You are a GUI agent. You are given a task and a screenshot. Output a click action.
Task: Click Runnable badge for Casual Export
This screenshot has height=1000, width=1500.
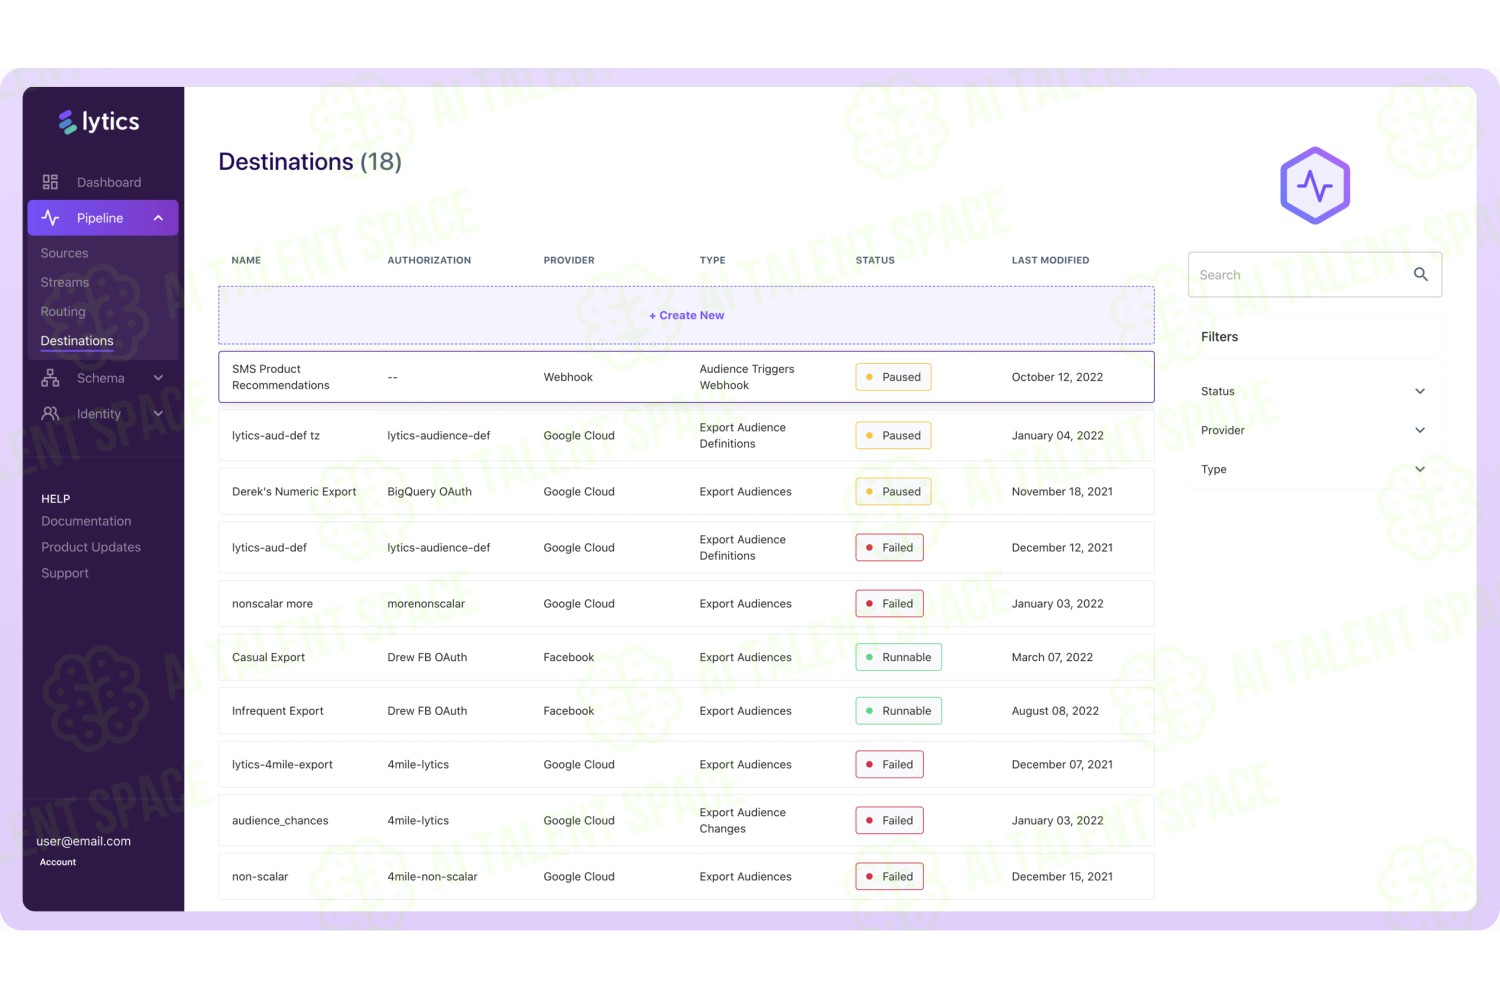pyautogui.click(x=898, y=657)
